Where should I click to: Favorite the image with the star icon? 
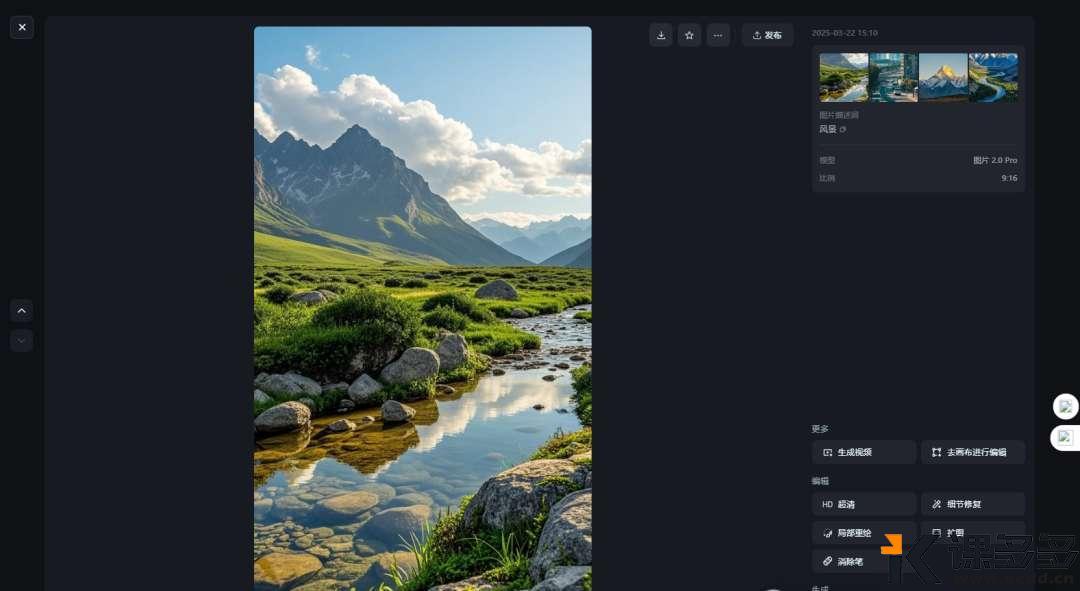[689, 35]
